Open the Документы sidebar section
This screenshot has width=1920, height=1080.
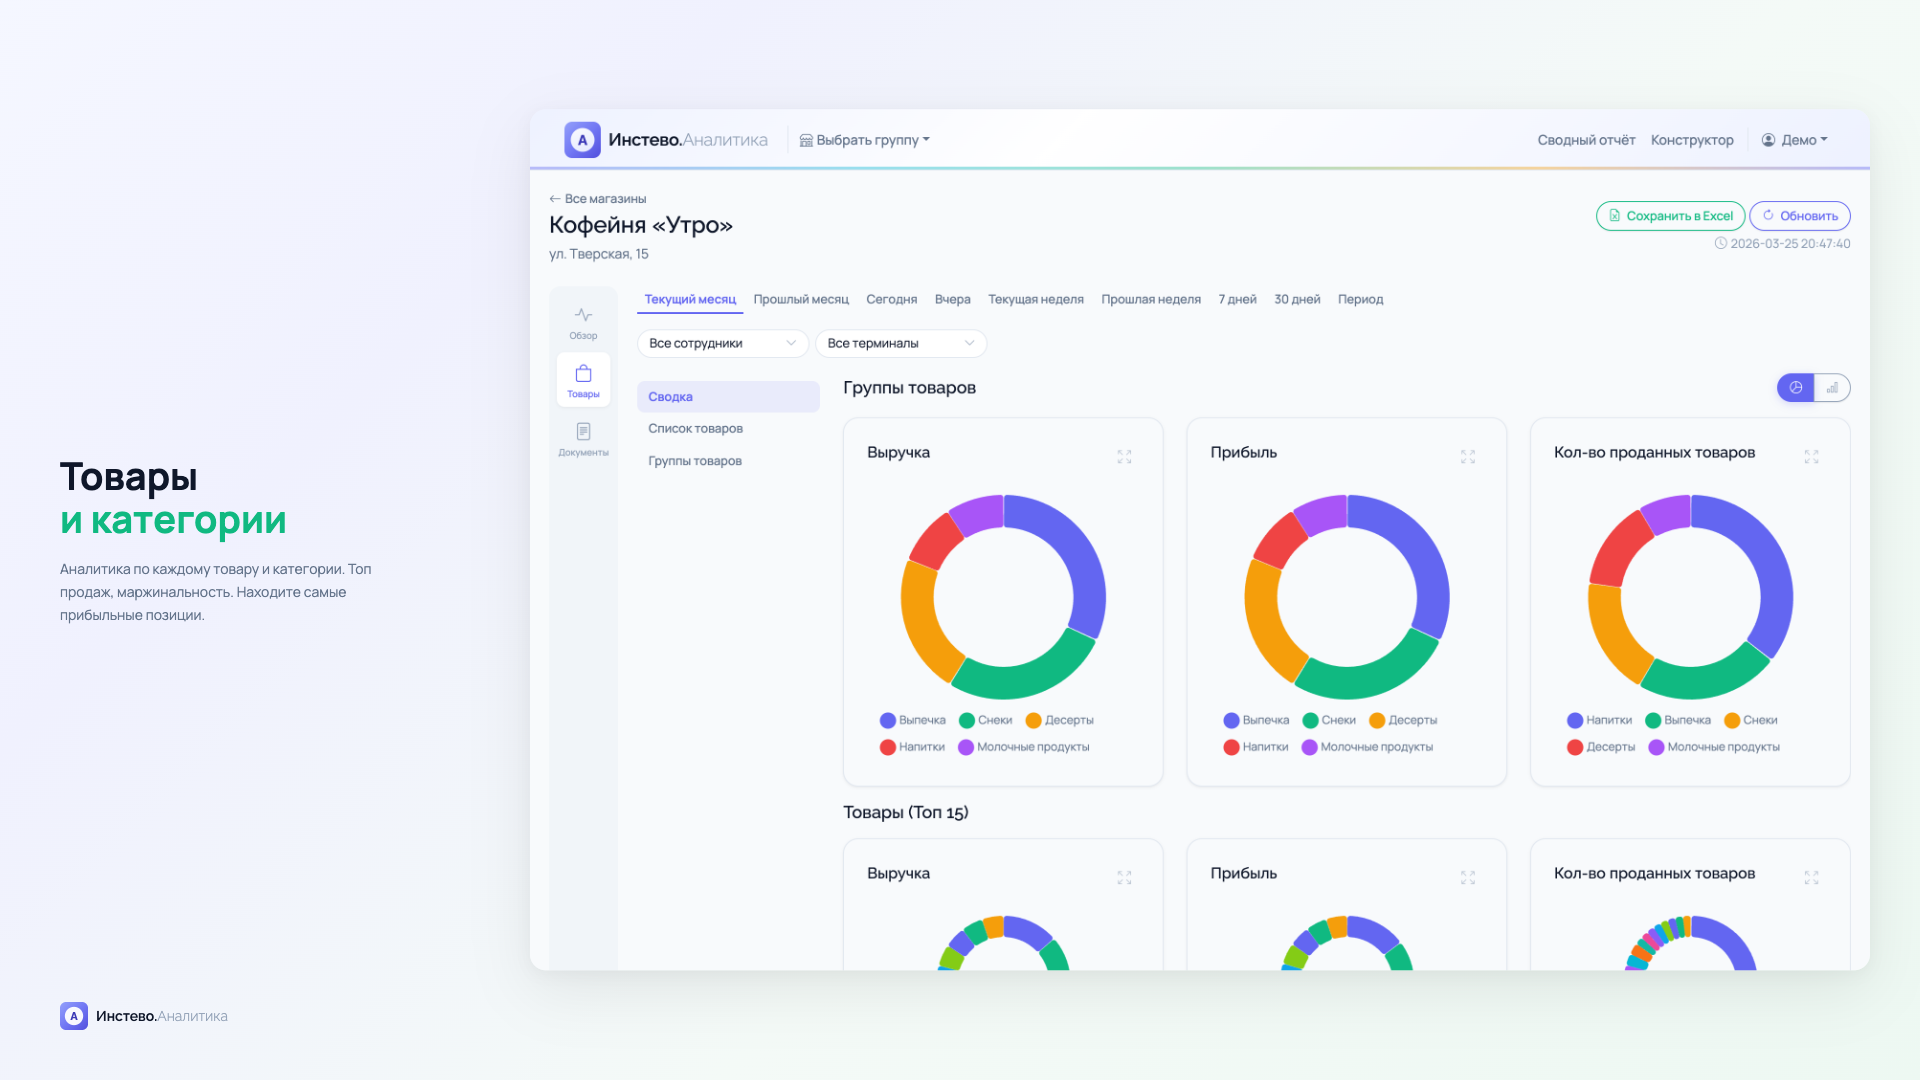(583, 439)
